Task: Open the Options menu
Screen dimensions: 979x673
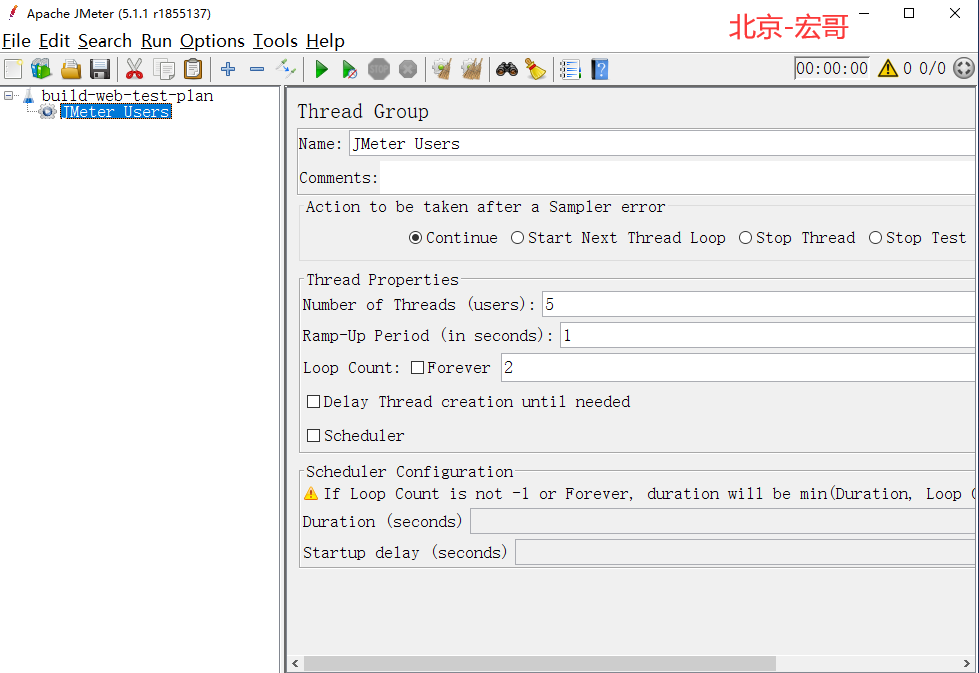Action: pyautogui.click(x=212, y=41)
